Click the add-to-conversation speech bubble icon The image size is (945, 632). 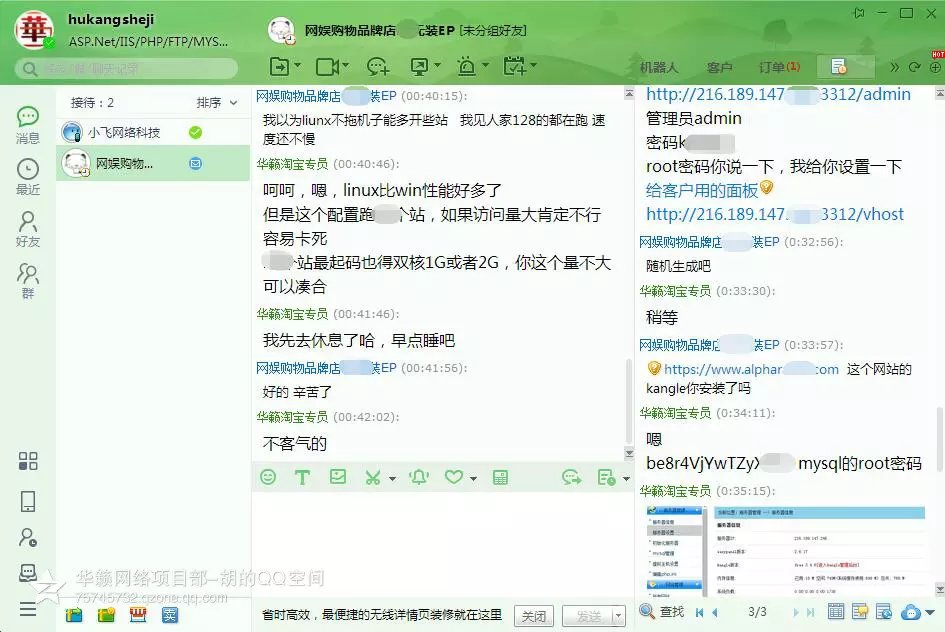377,66
